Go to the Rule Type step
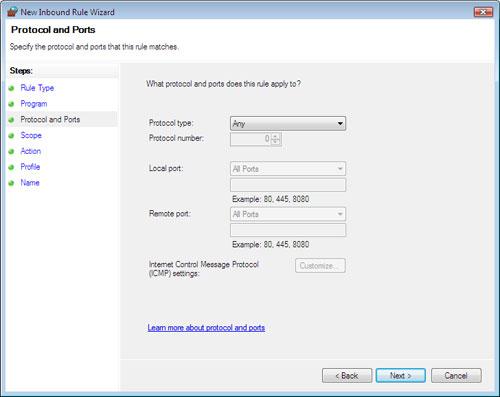Screen dimensions: 500x397 [37, 88]
